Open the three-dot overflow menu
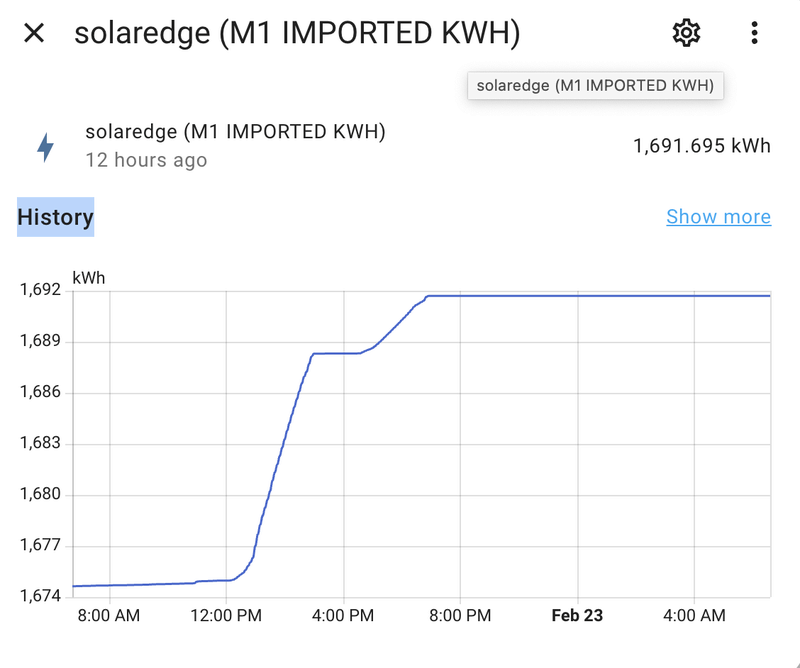 (754, 33)
